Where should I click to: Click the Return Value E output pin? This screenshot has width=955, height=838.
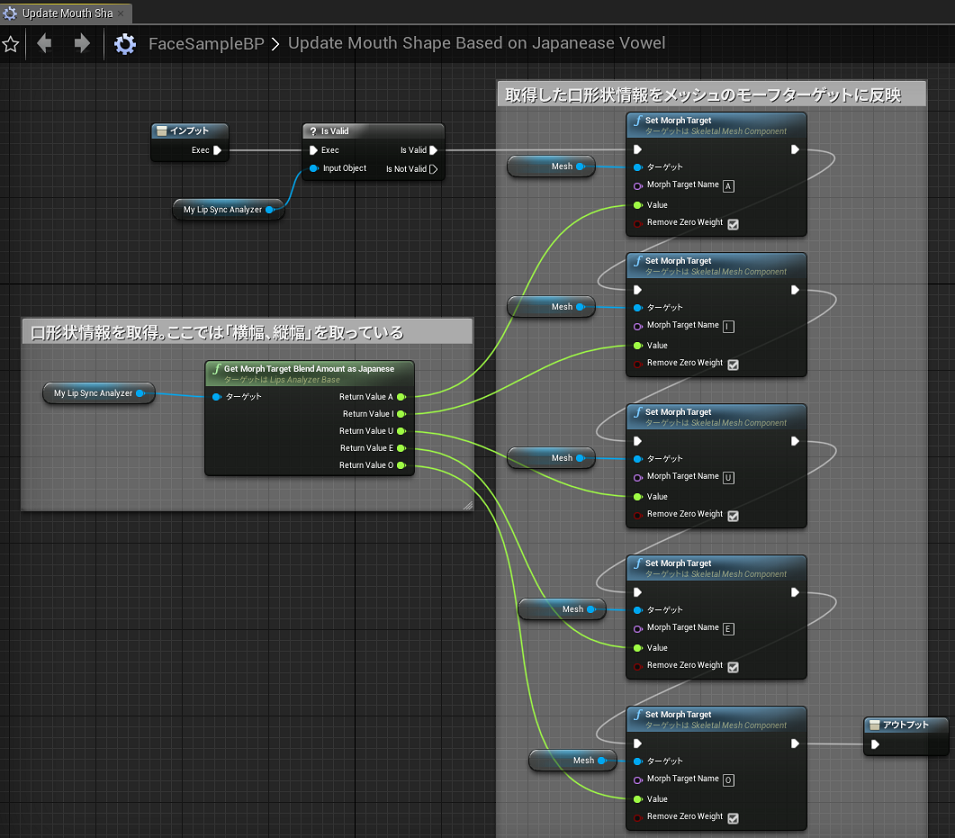[401, 448]
